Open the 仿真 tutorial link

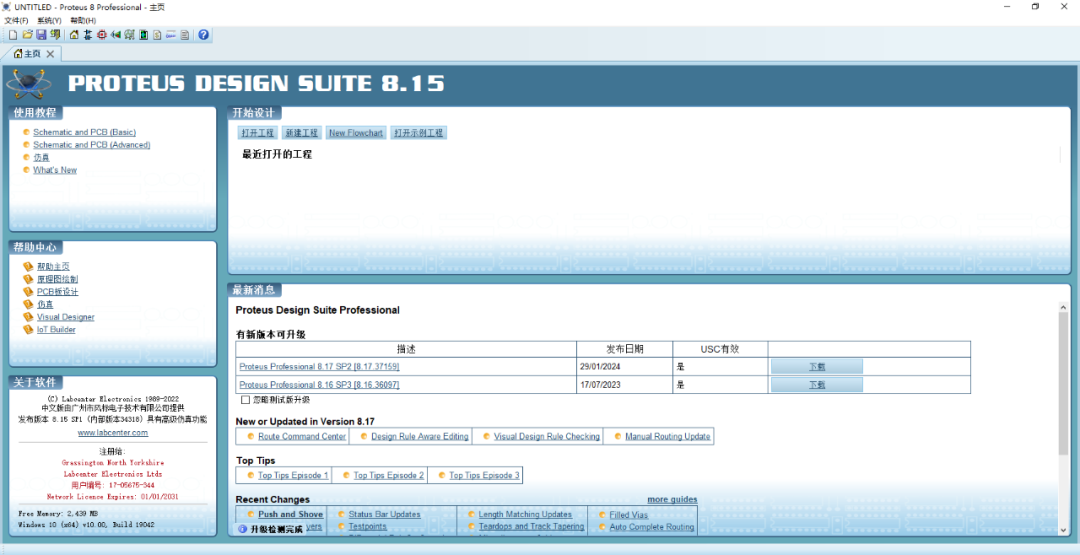click(x=41, y=158)
